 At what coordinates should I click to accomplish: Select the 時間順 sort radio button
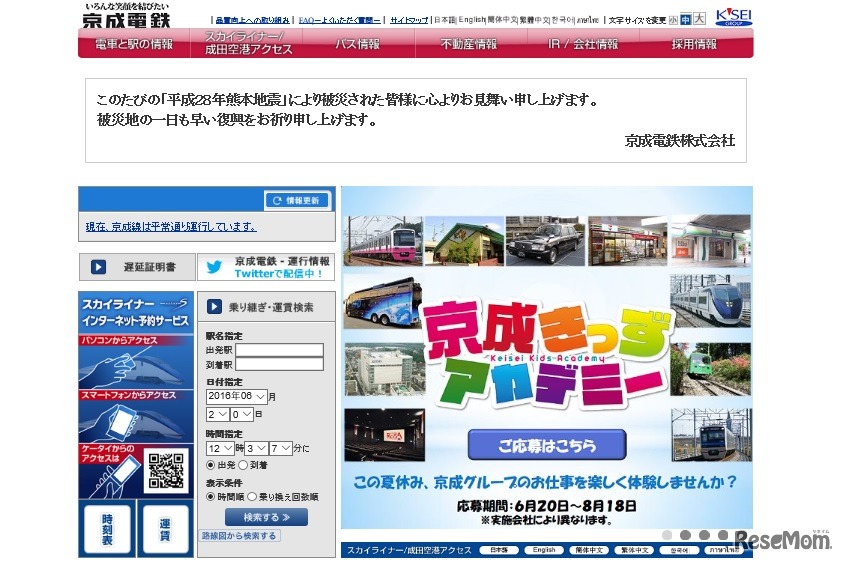pyautogui.click(x=210, y=497)
